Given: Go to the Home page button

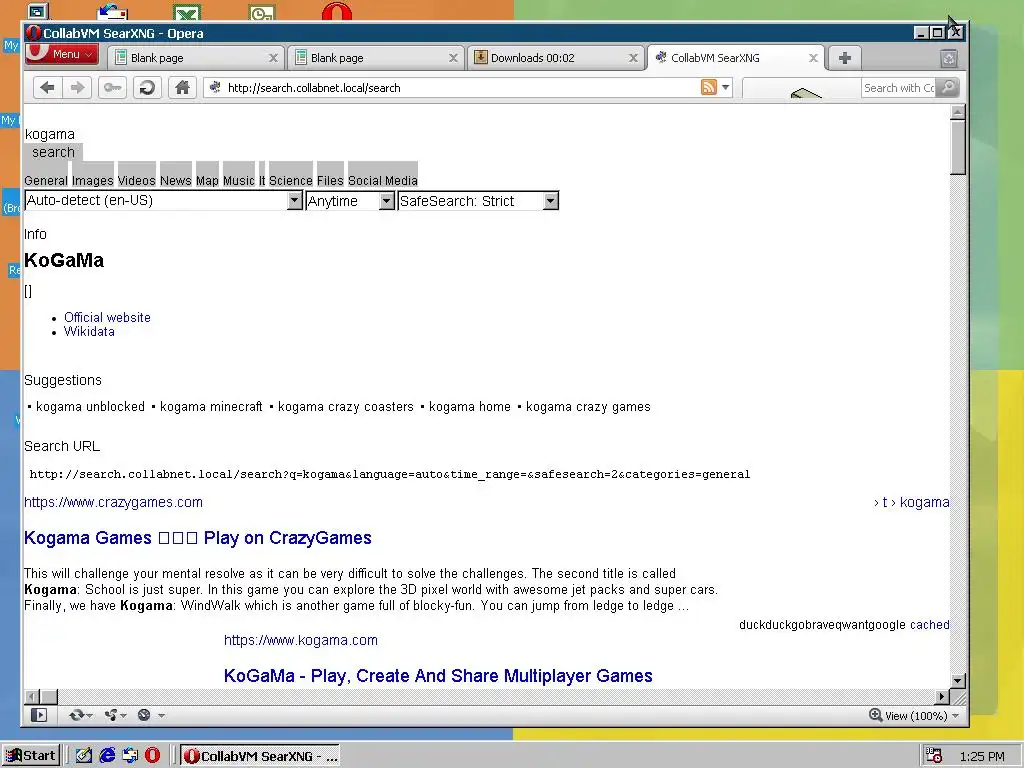Looking at the screenshot, I should [182, 88].
